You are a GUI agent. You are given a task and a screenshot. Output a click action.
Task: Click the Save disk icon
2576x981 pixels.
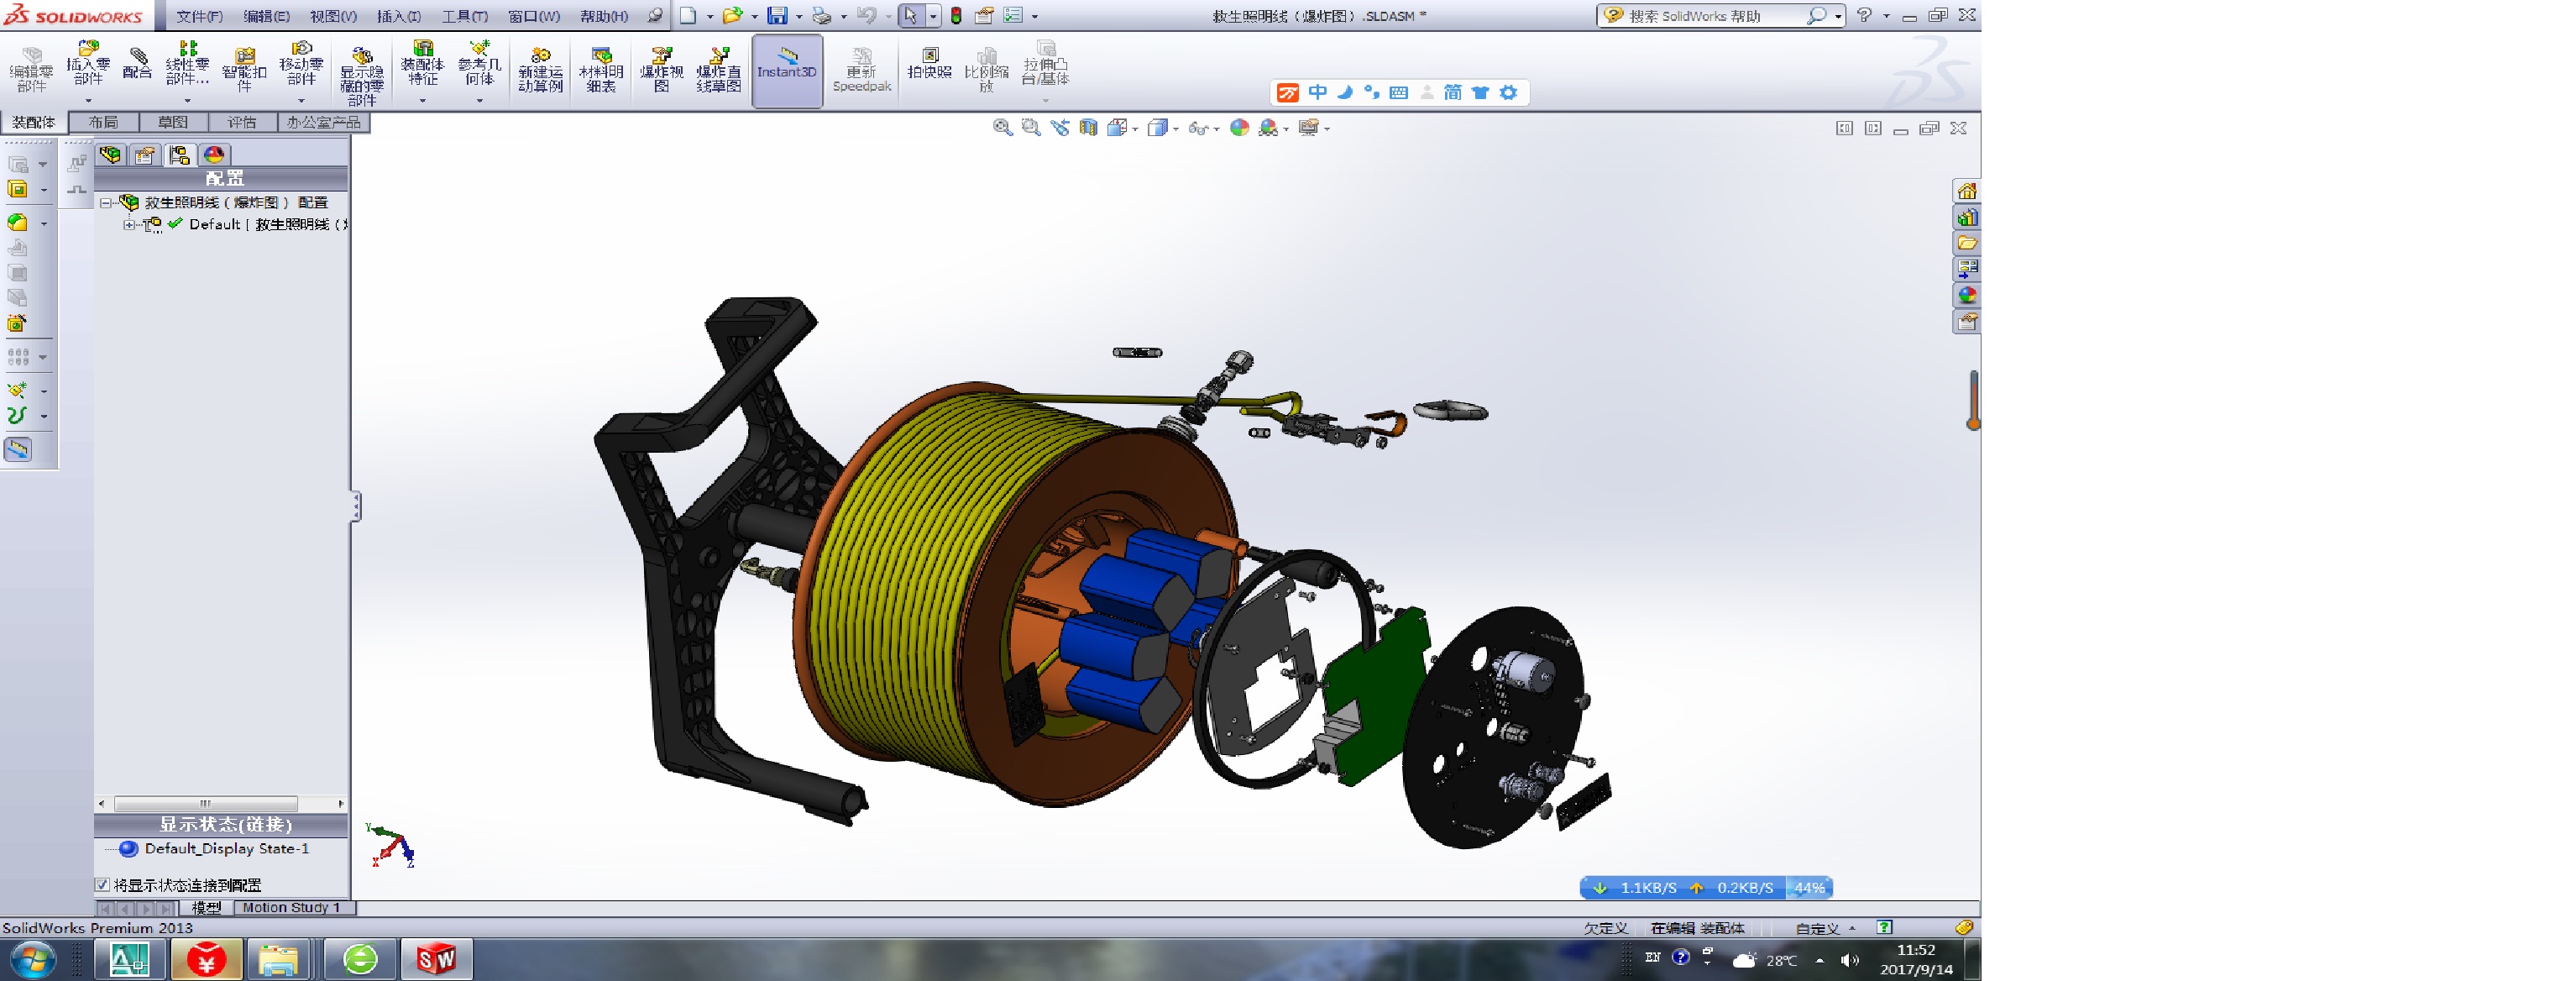(777, 15)
